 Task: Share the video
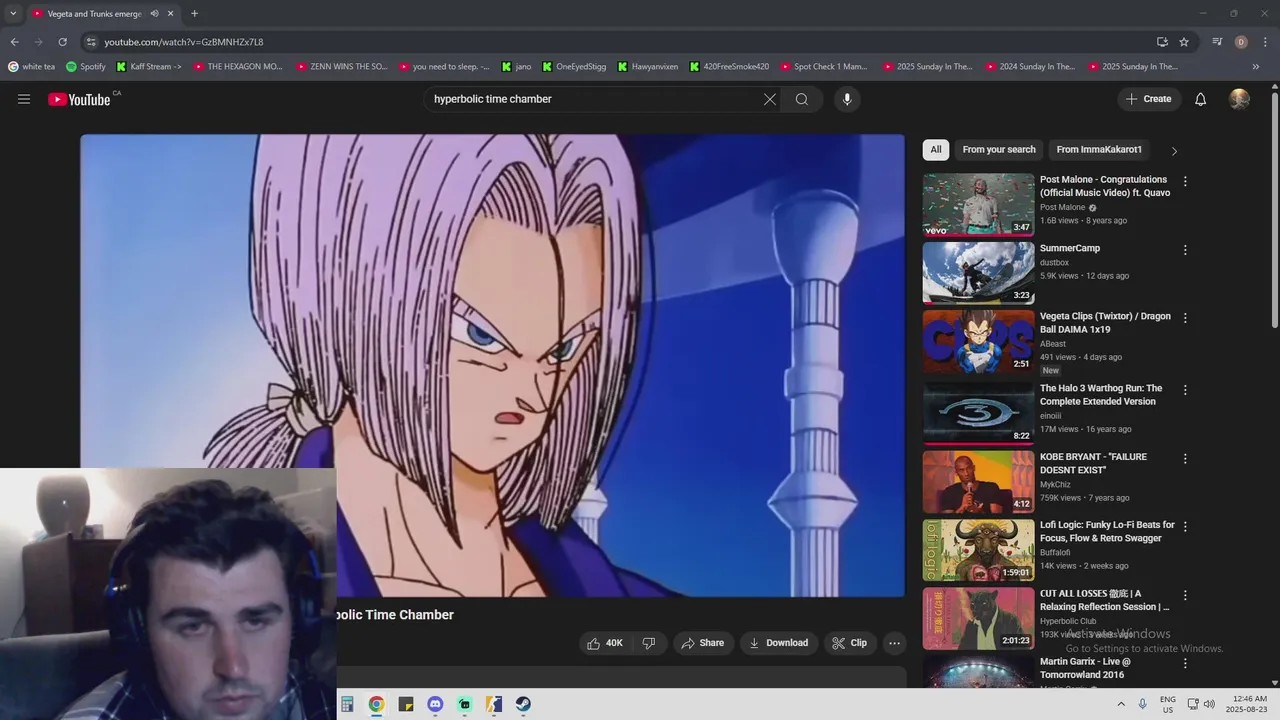(702, 643)
